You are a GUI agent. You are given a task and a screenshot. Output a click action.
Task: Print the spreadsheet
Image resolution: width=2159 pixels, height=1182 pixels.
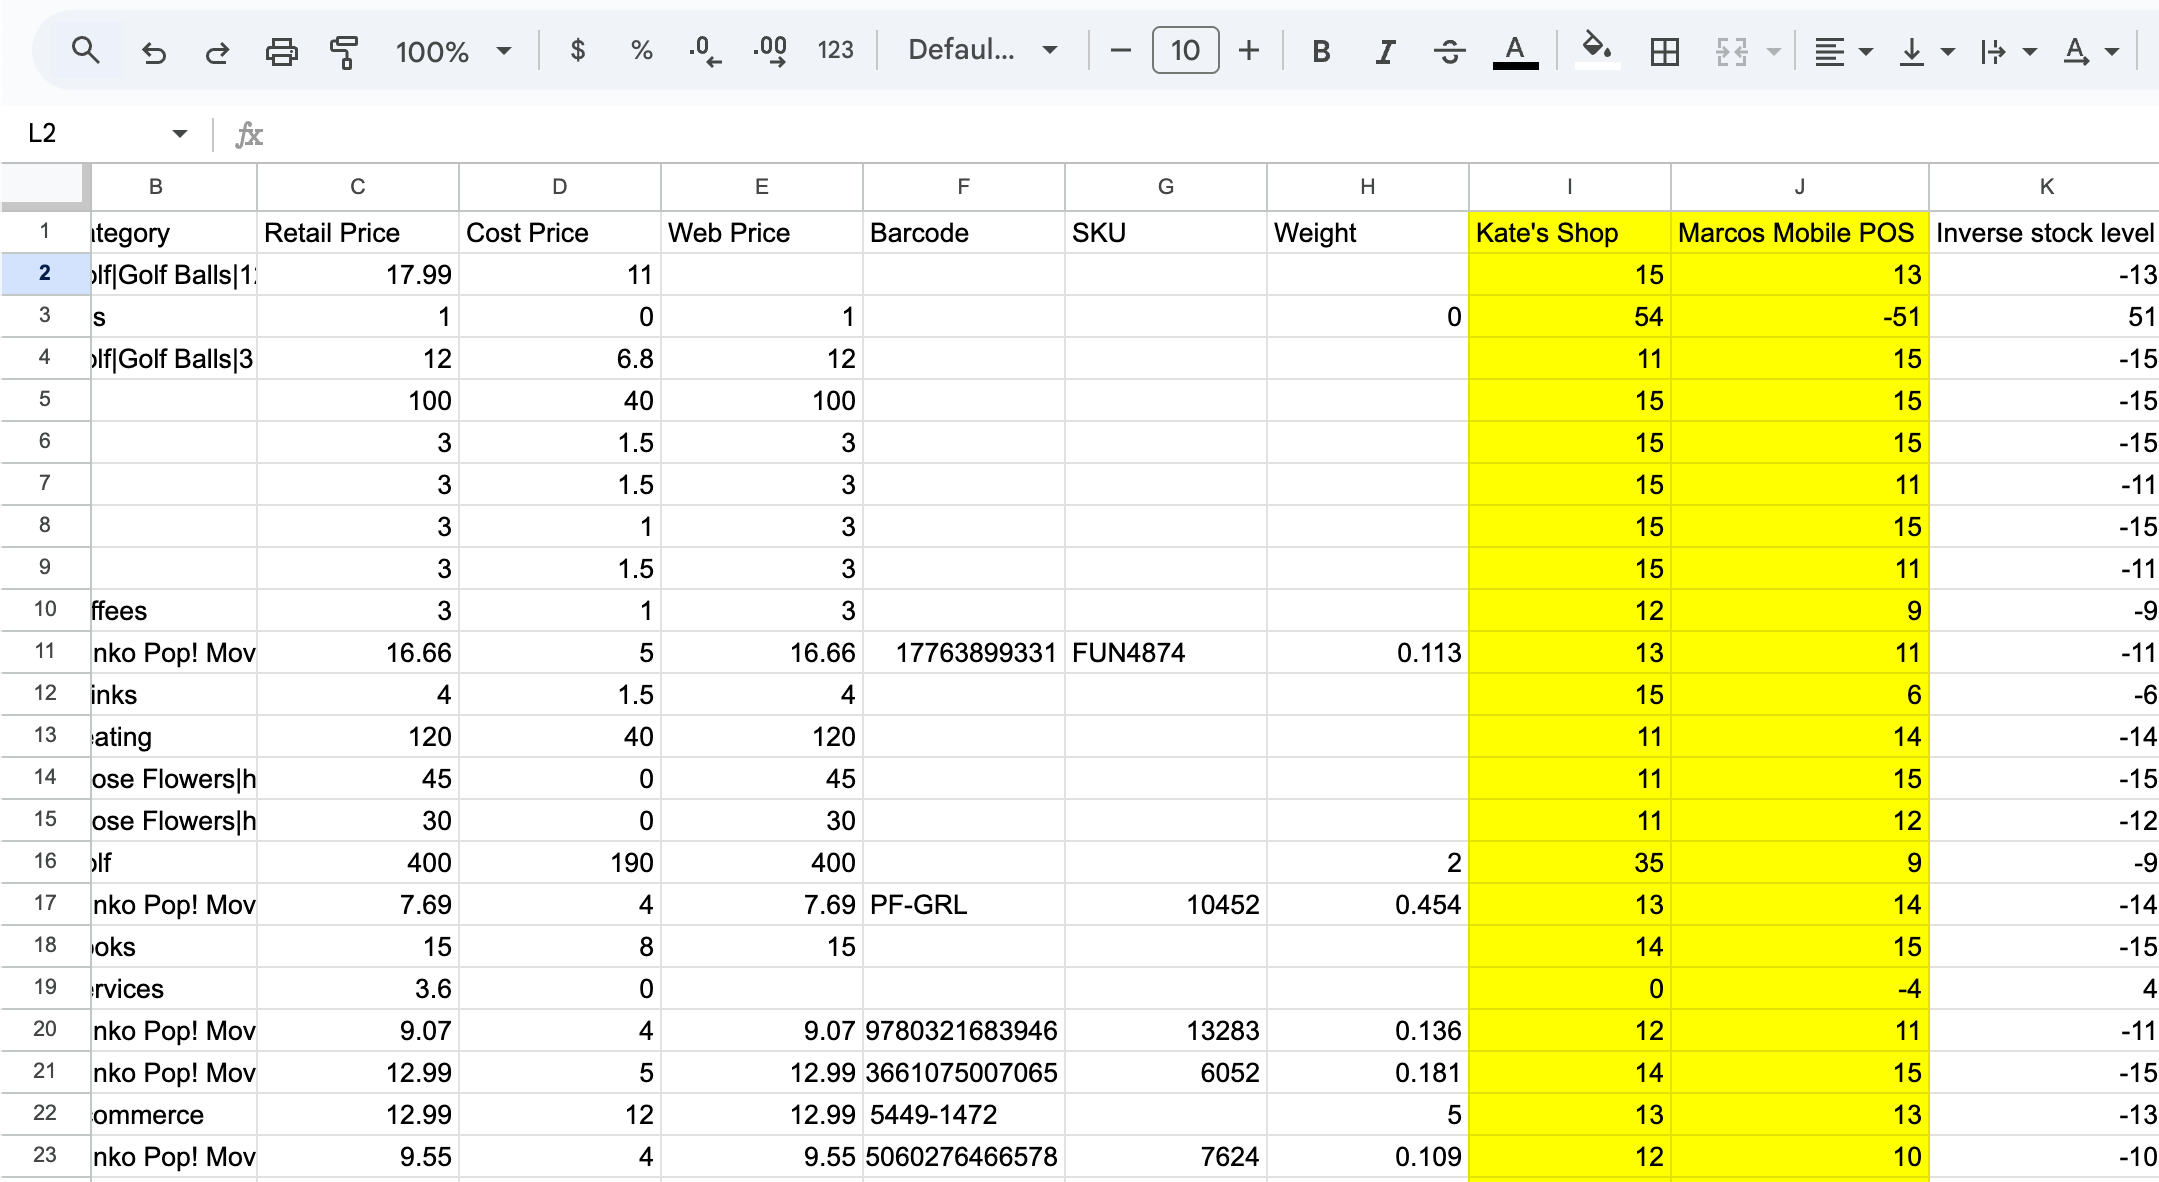281,51
